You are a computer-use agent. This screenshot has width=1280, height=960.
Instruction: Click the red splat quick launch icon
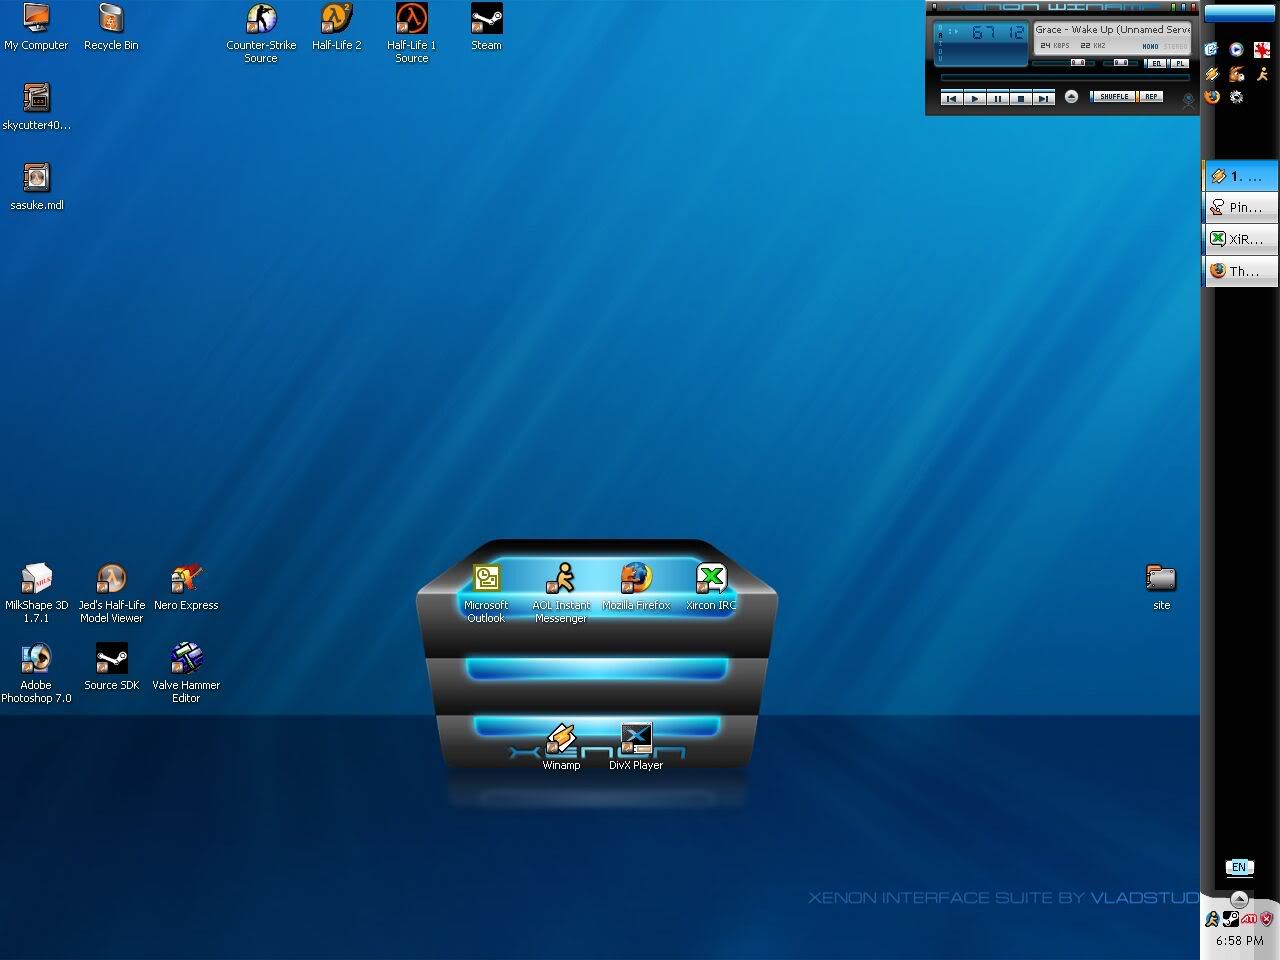point(1262,49)
